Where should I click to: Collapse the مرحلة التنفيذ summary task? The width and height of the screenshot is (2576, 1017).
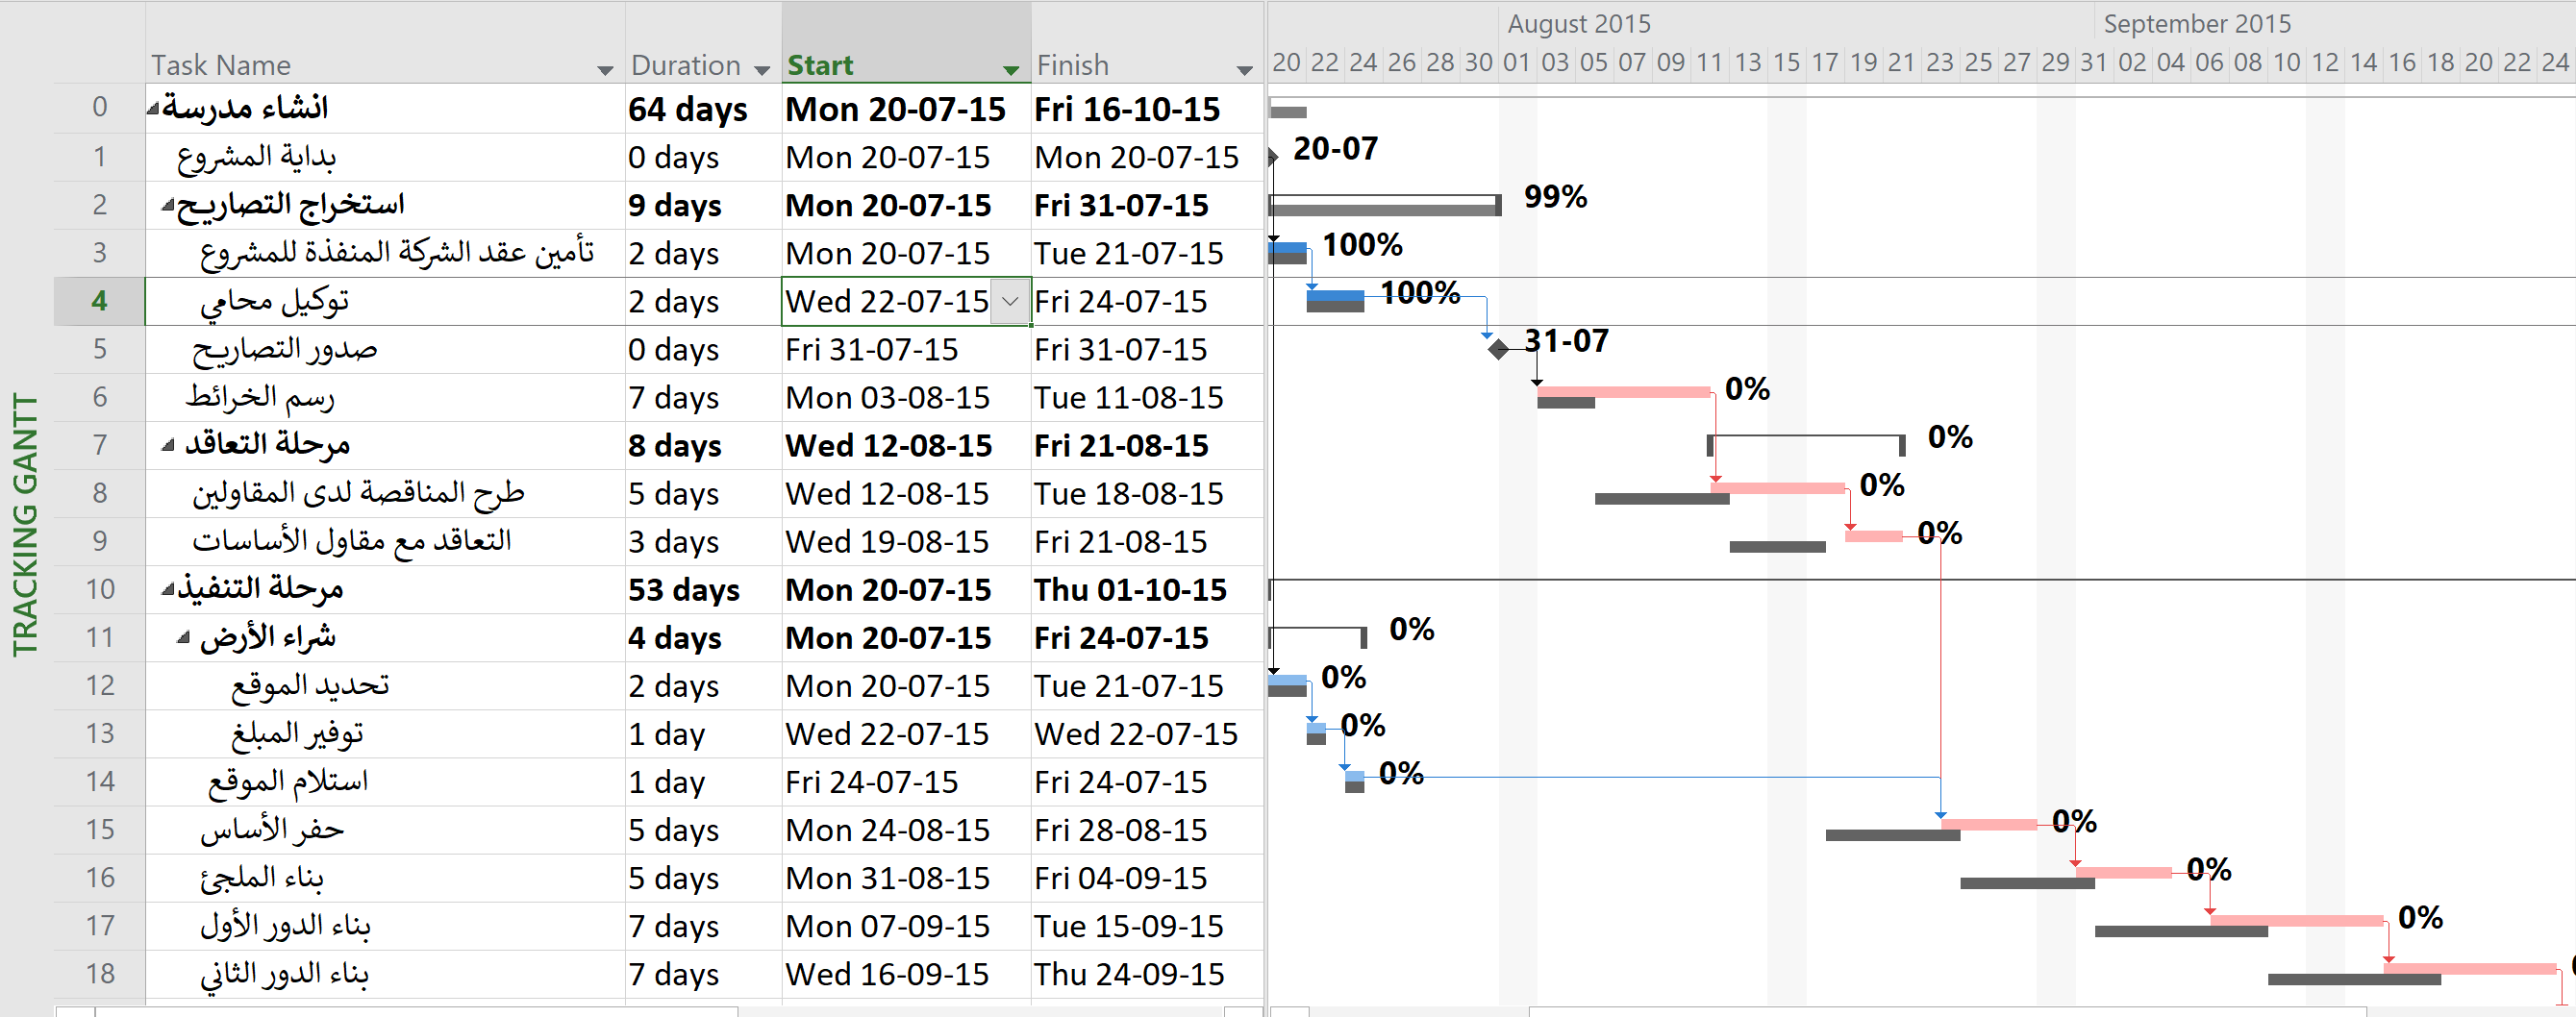(168, 590)
